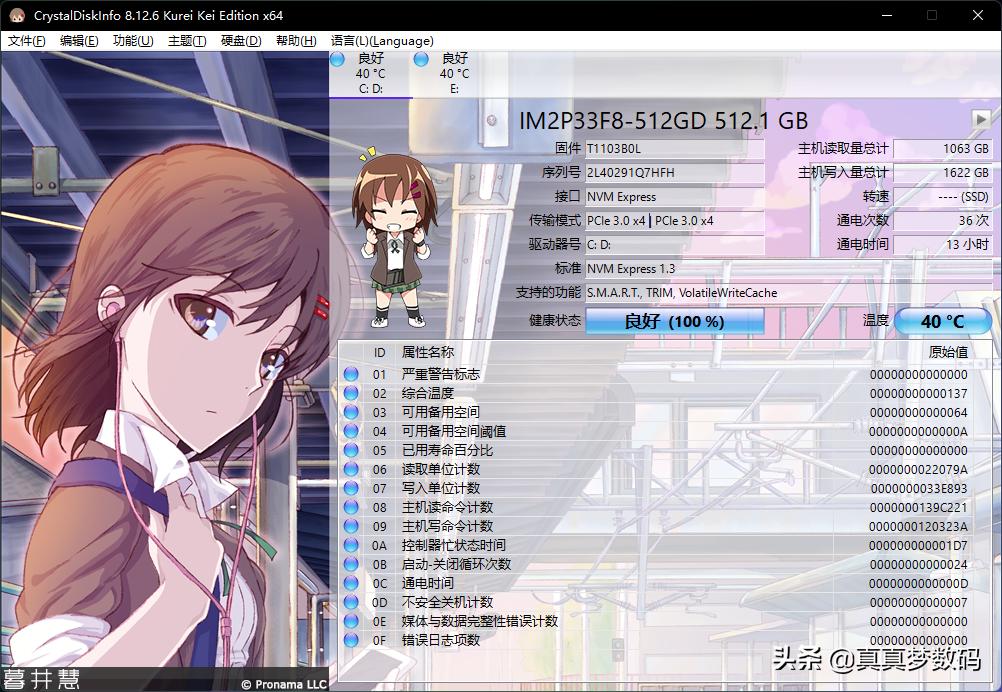Click the 序列号 serial number field

point(674,172)
